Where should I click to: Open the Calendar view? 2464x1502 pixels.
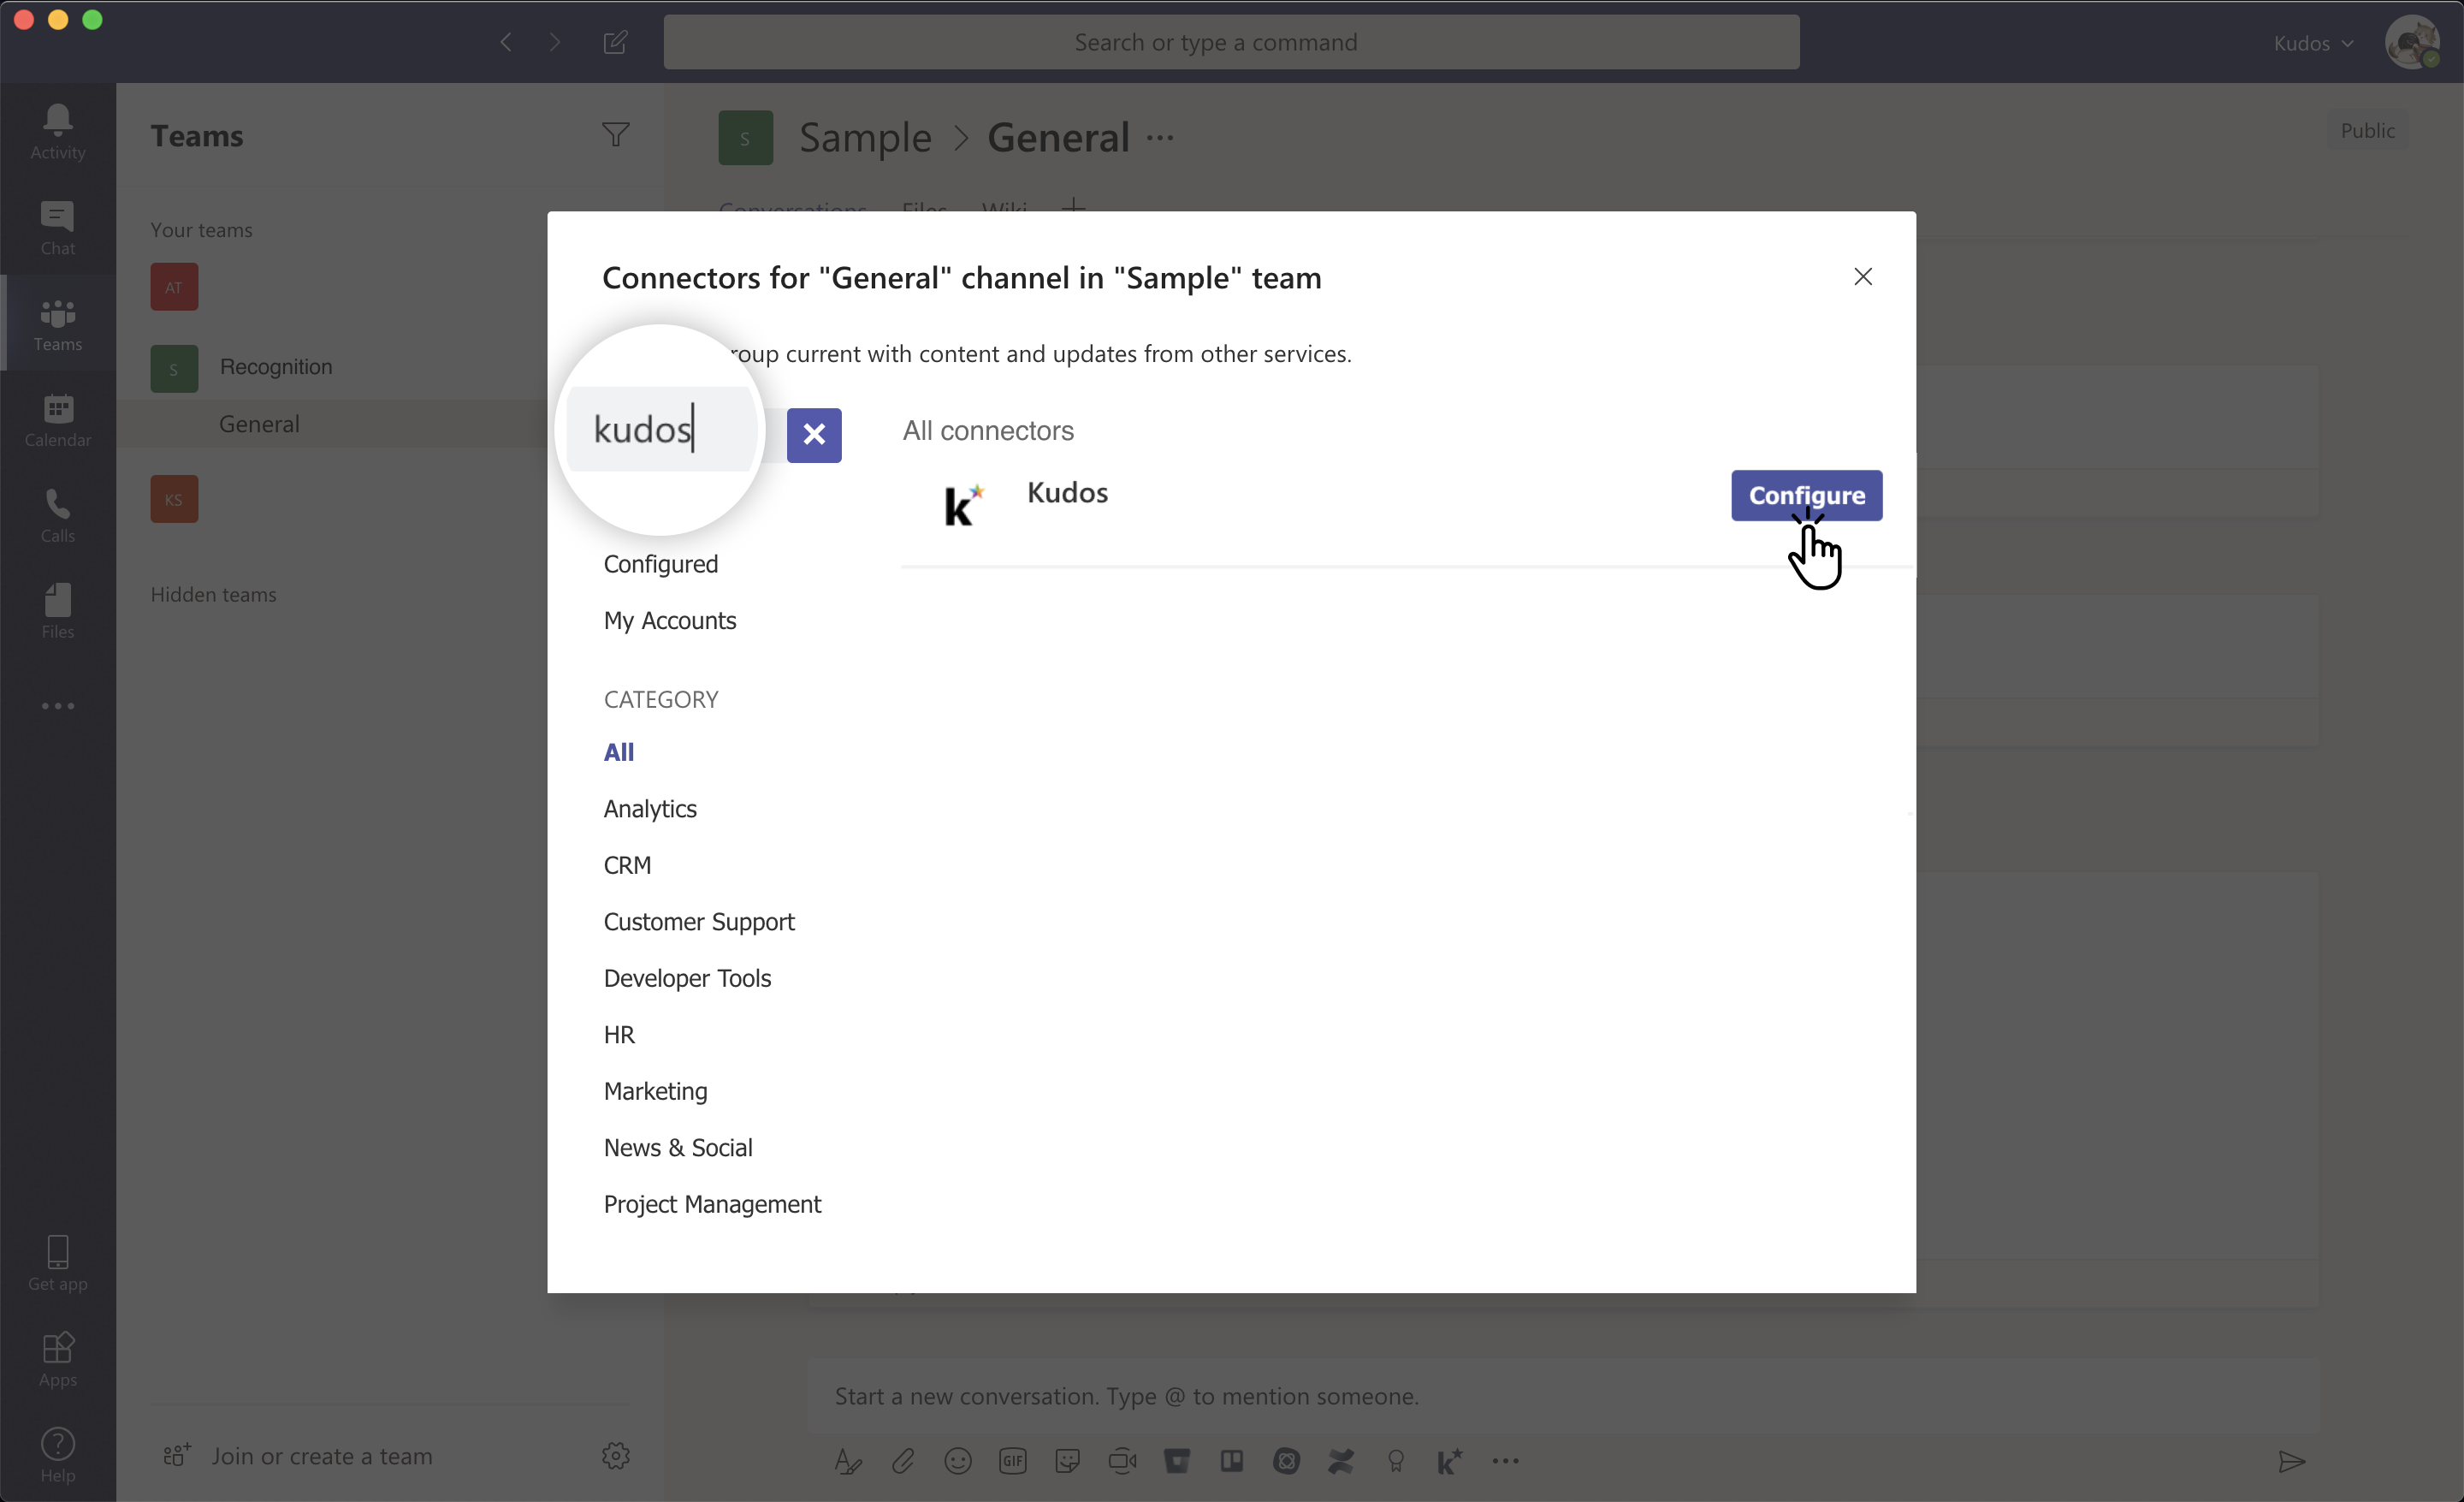point(58,420)
